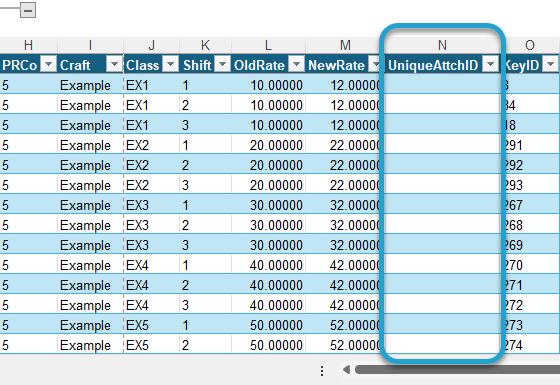Image resolution: width=560 pixels, height=385 pixels.
Task: Select NewRate 52.0000 in EX5 Shift 2 row
Action: click(x=345, y=345)
